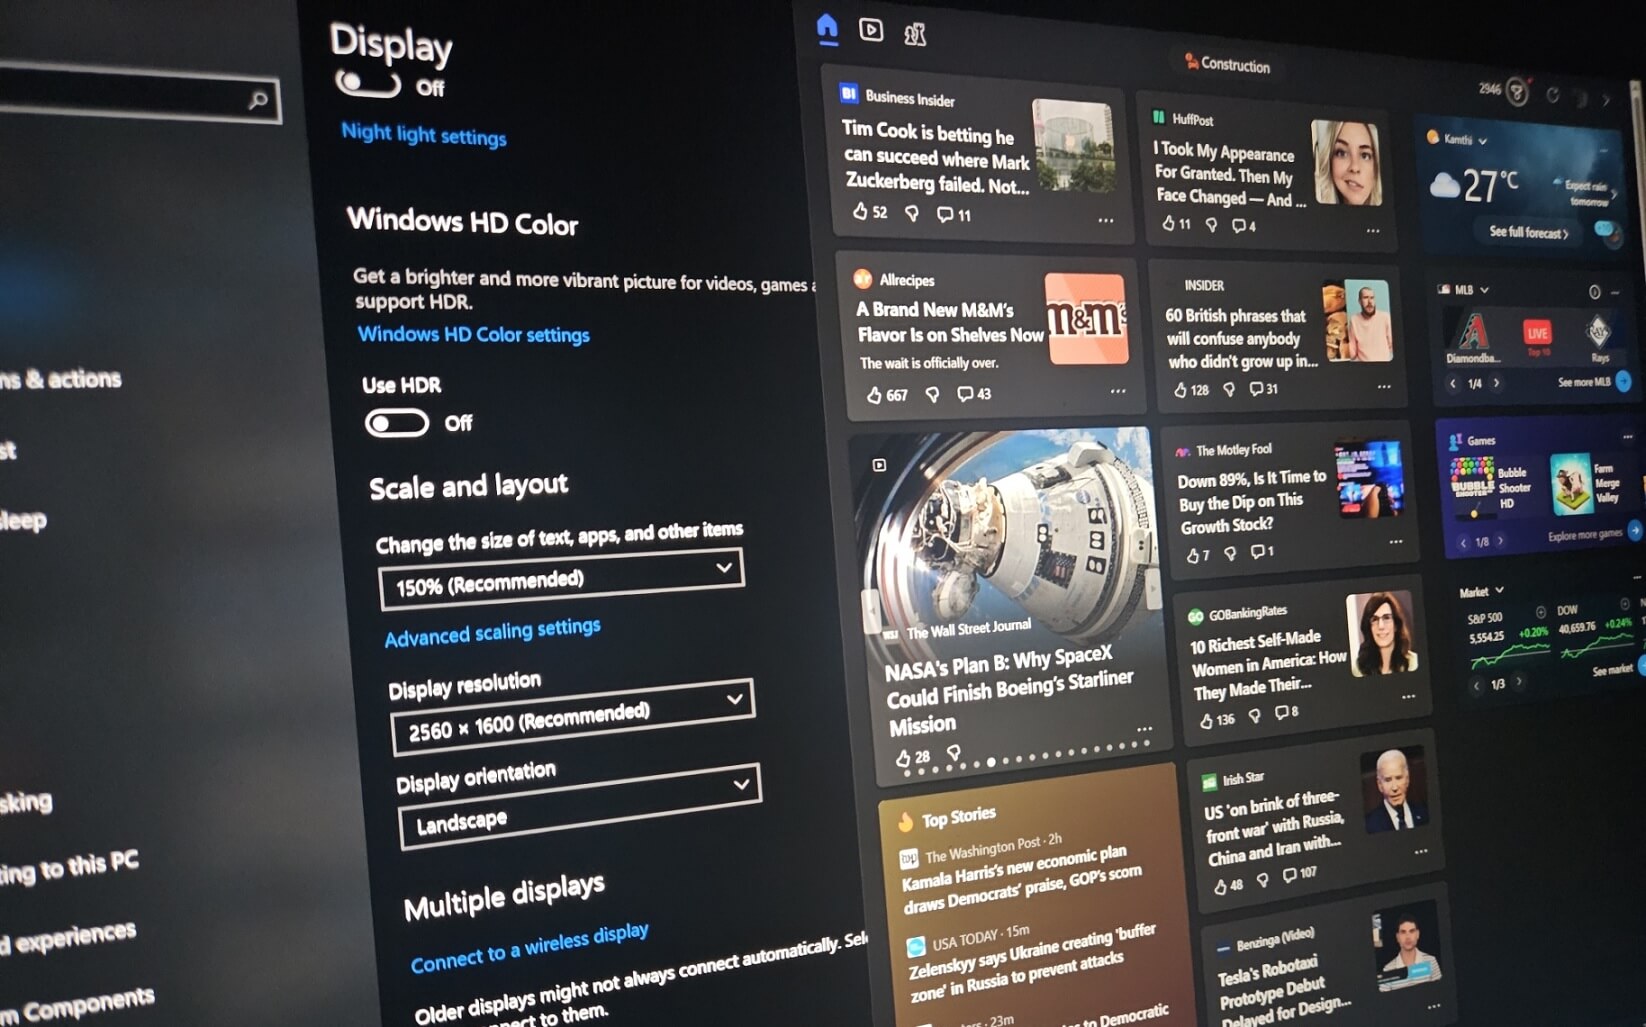The height and width of the screenshot is (1027, 1646).
Task: Open the rewards badge next to 2946
Action: click(1517, 92)
